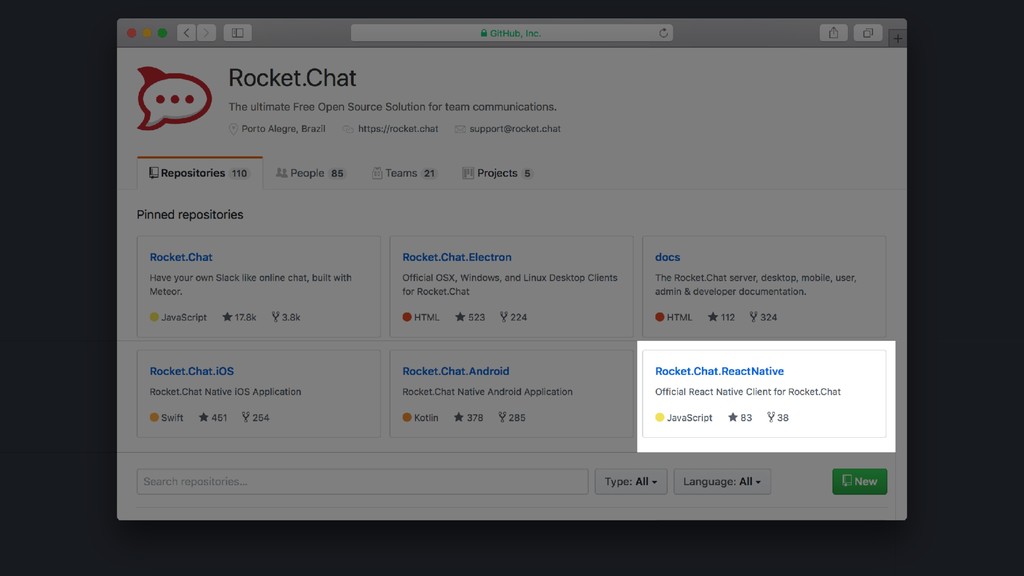The height and width of the screenshot is (576, 1024).
Task: Open the Projects tab
Action: point(498,173)
